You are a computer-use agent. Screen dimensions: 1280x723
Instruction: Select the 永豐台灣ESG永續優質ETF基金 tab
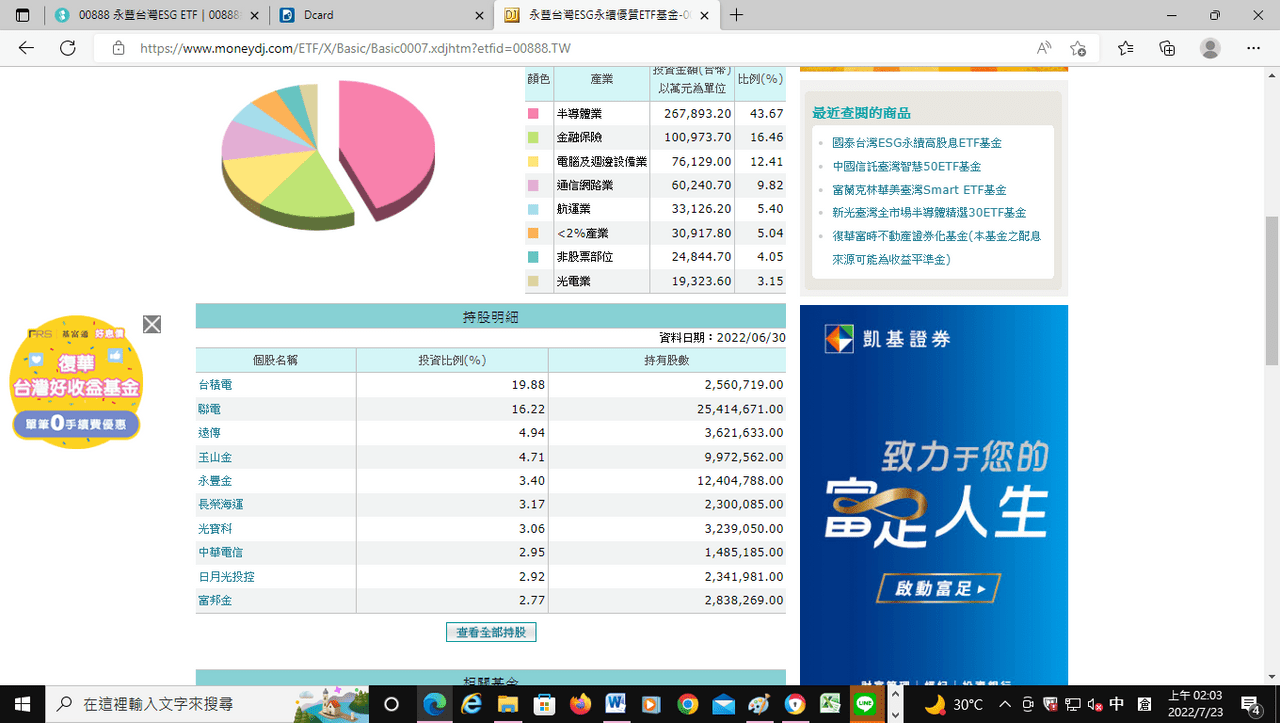click(x=608, y=15)
